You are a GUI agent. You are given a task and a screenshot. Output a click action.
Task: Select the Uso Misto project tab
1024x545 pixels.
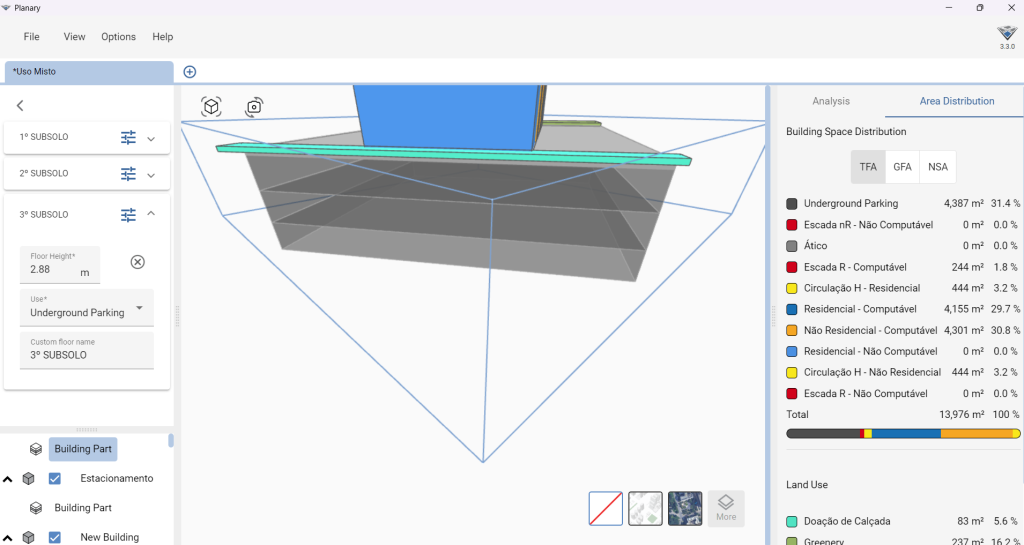[89, 72]
